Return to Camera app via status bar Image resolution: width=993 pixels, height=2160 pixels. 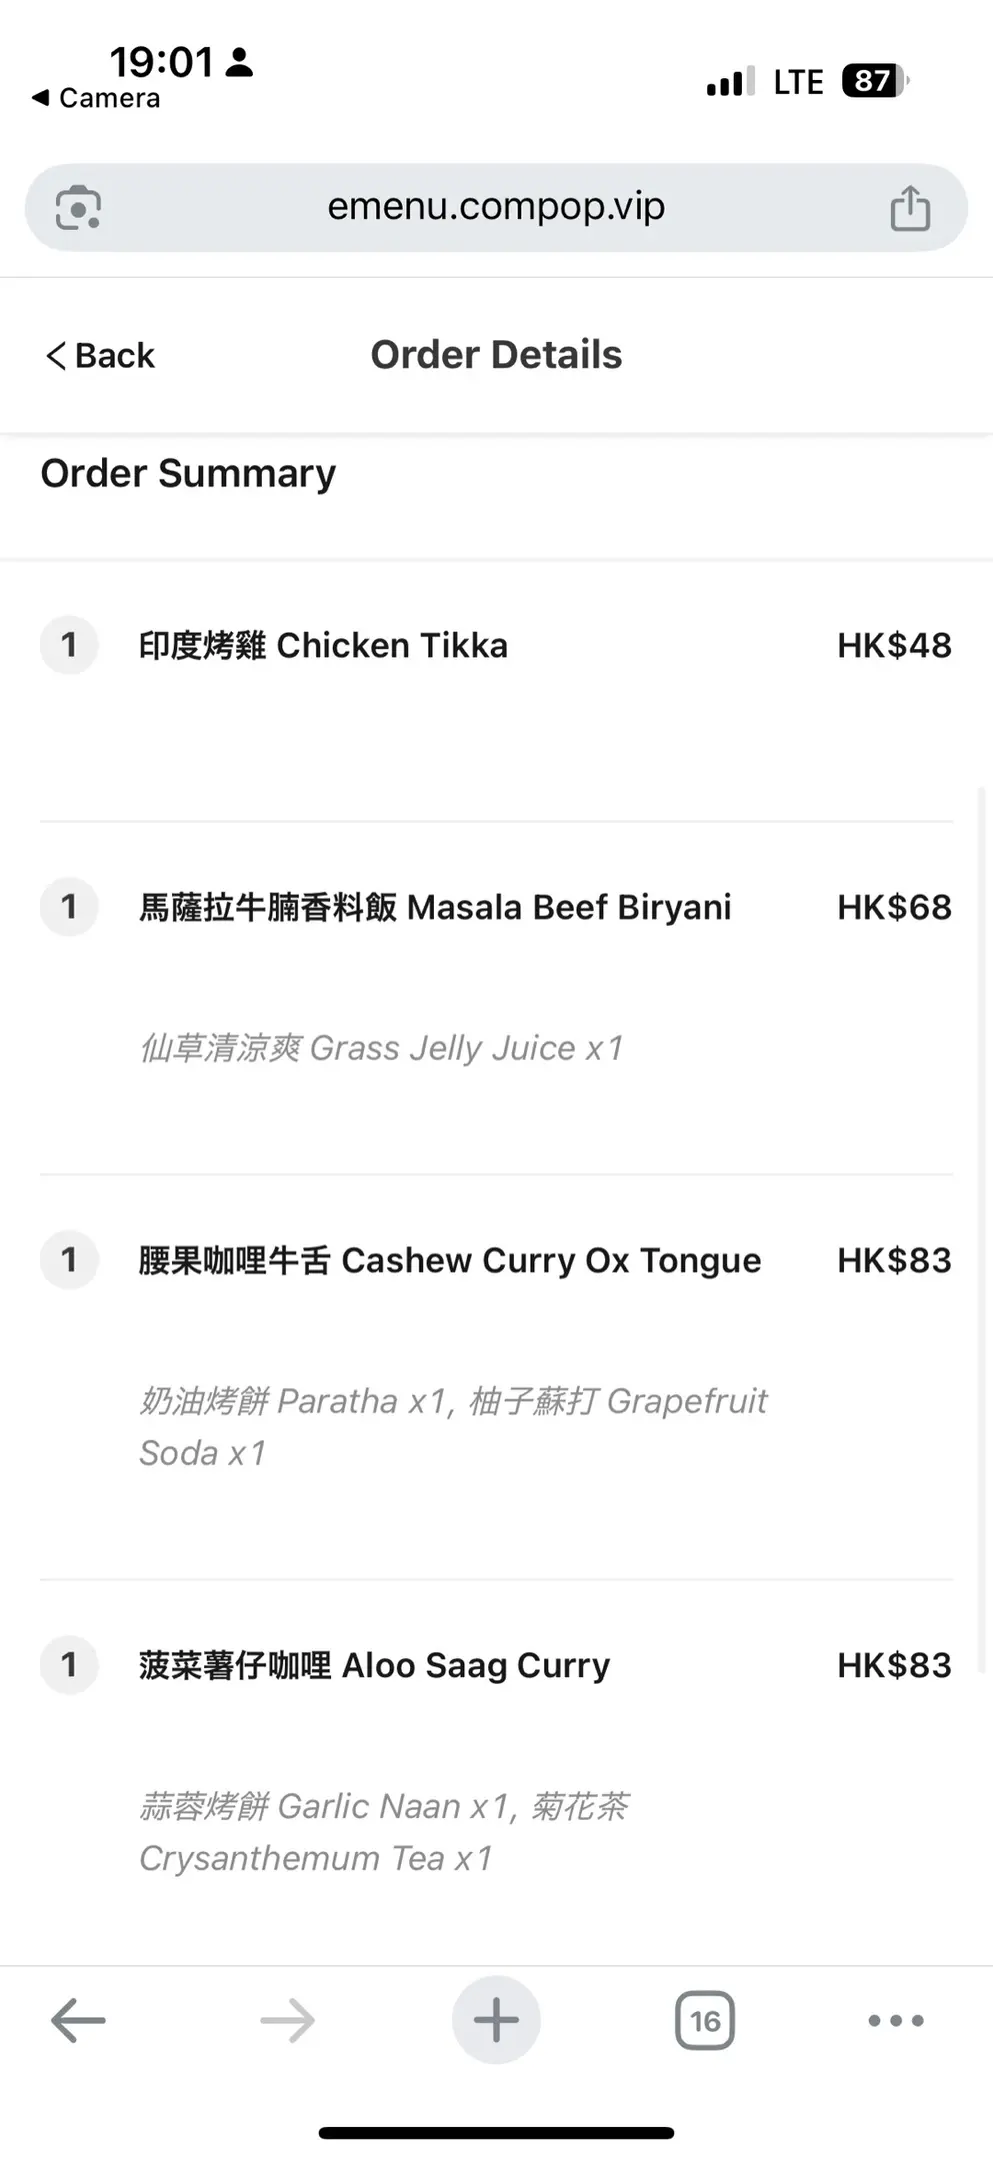point(97,98)
